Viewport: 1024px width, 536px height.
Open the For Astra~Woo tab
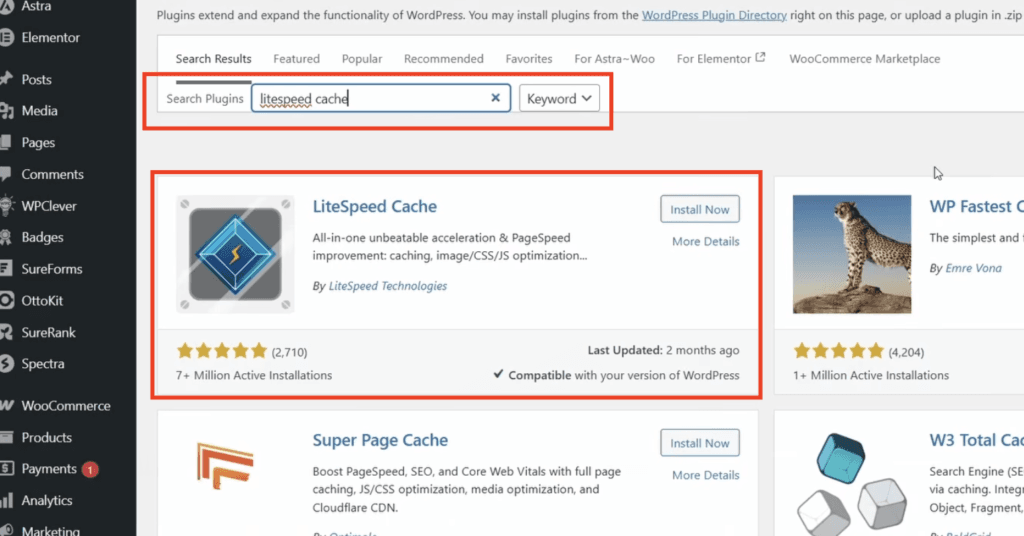[x=615, y=59]
